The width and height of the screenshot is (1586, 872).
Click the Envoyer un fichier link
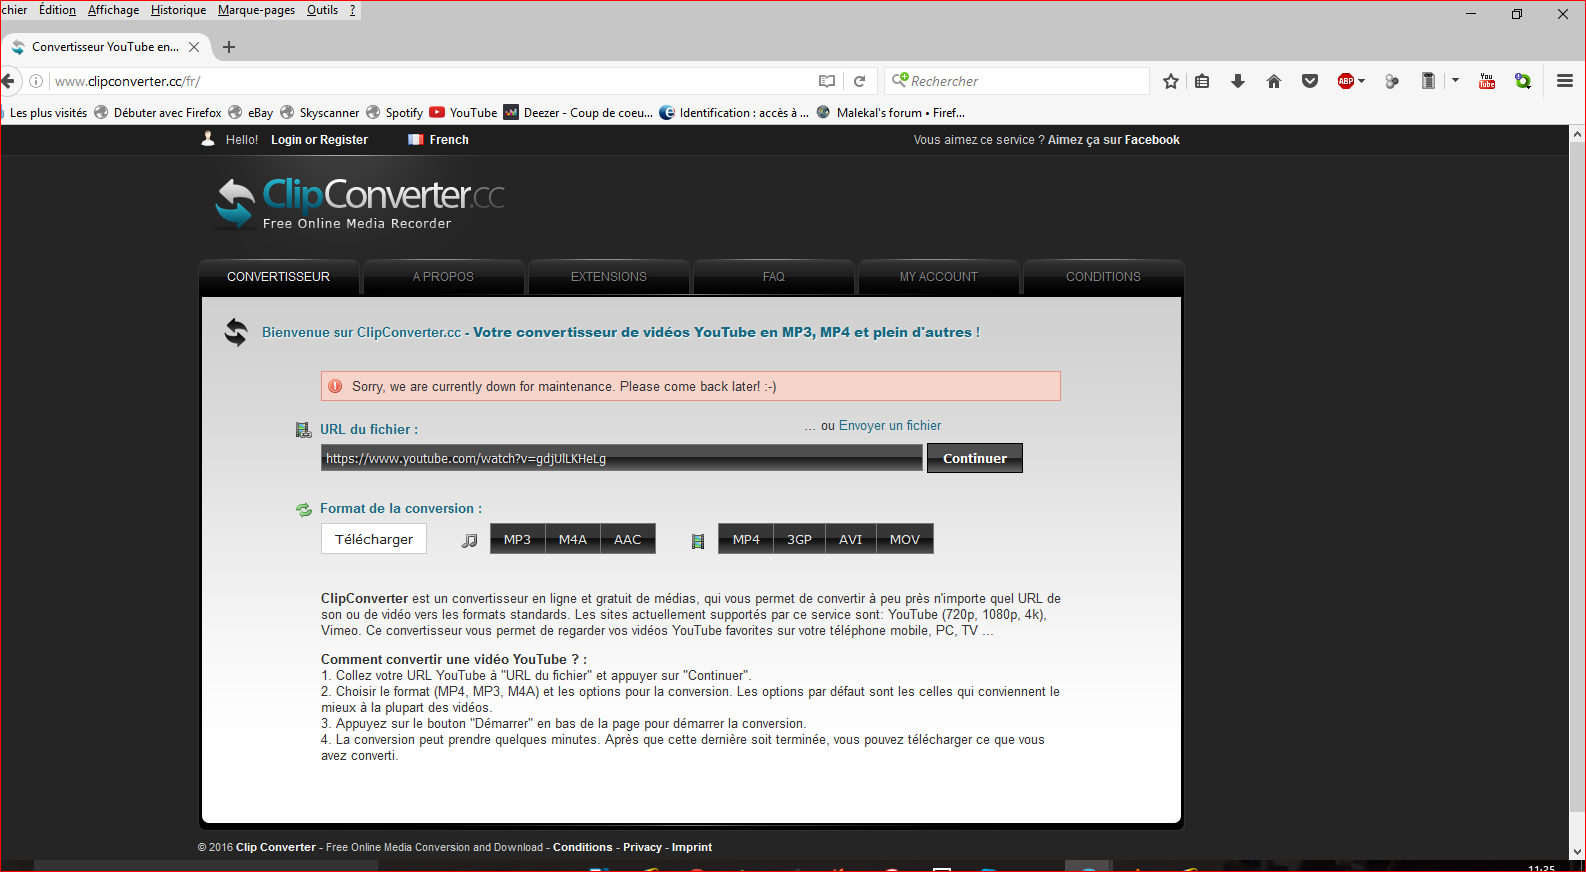point(890,426)
